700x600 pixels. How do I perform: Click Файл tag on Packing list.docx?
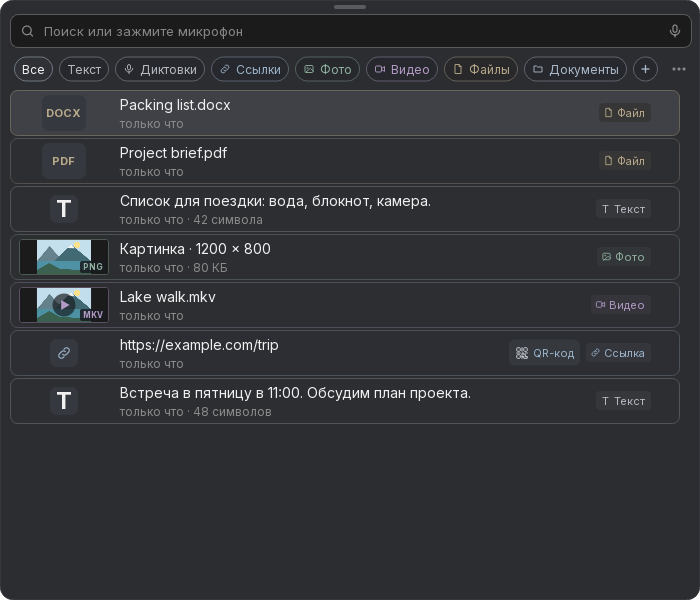click(625, 113)
